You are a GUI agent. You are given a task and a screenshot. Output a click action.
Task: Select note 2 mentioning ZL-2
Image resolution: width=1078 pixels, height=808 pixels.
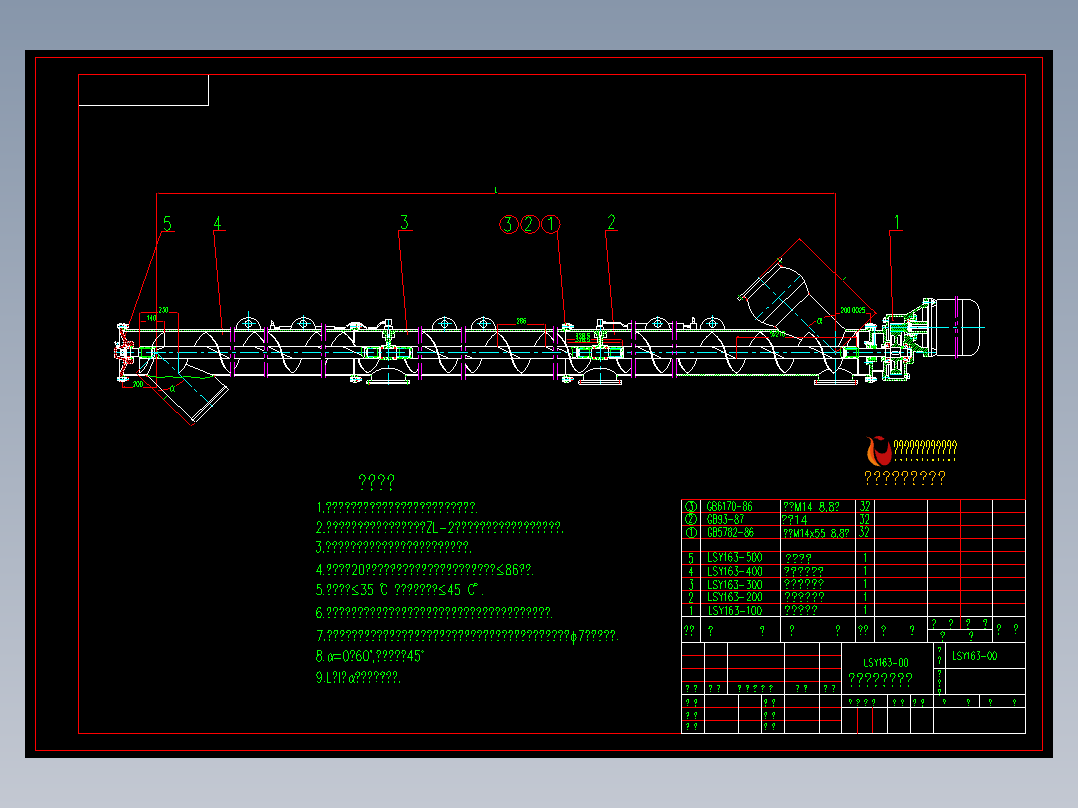439,527
